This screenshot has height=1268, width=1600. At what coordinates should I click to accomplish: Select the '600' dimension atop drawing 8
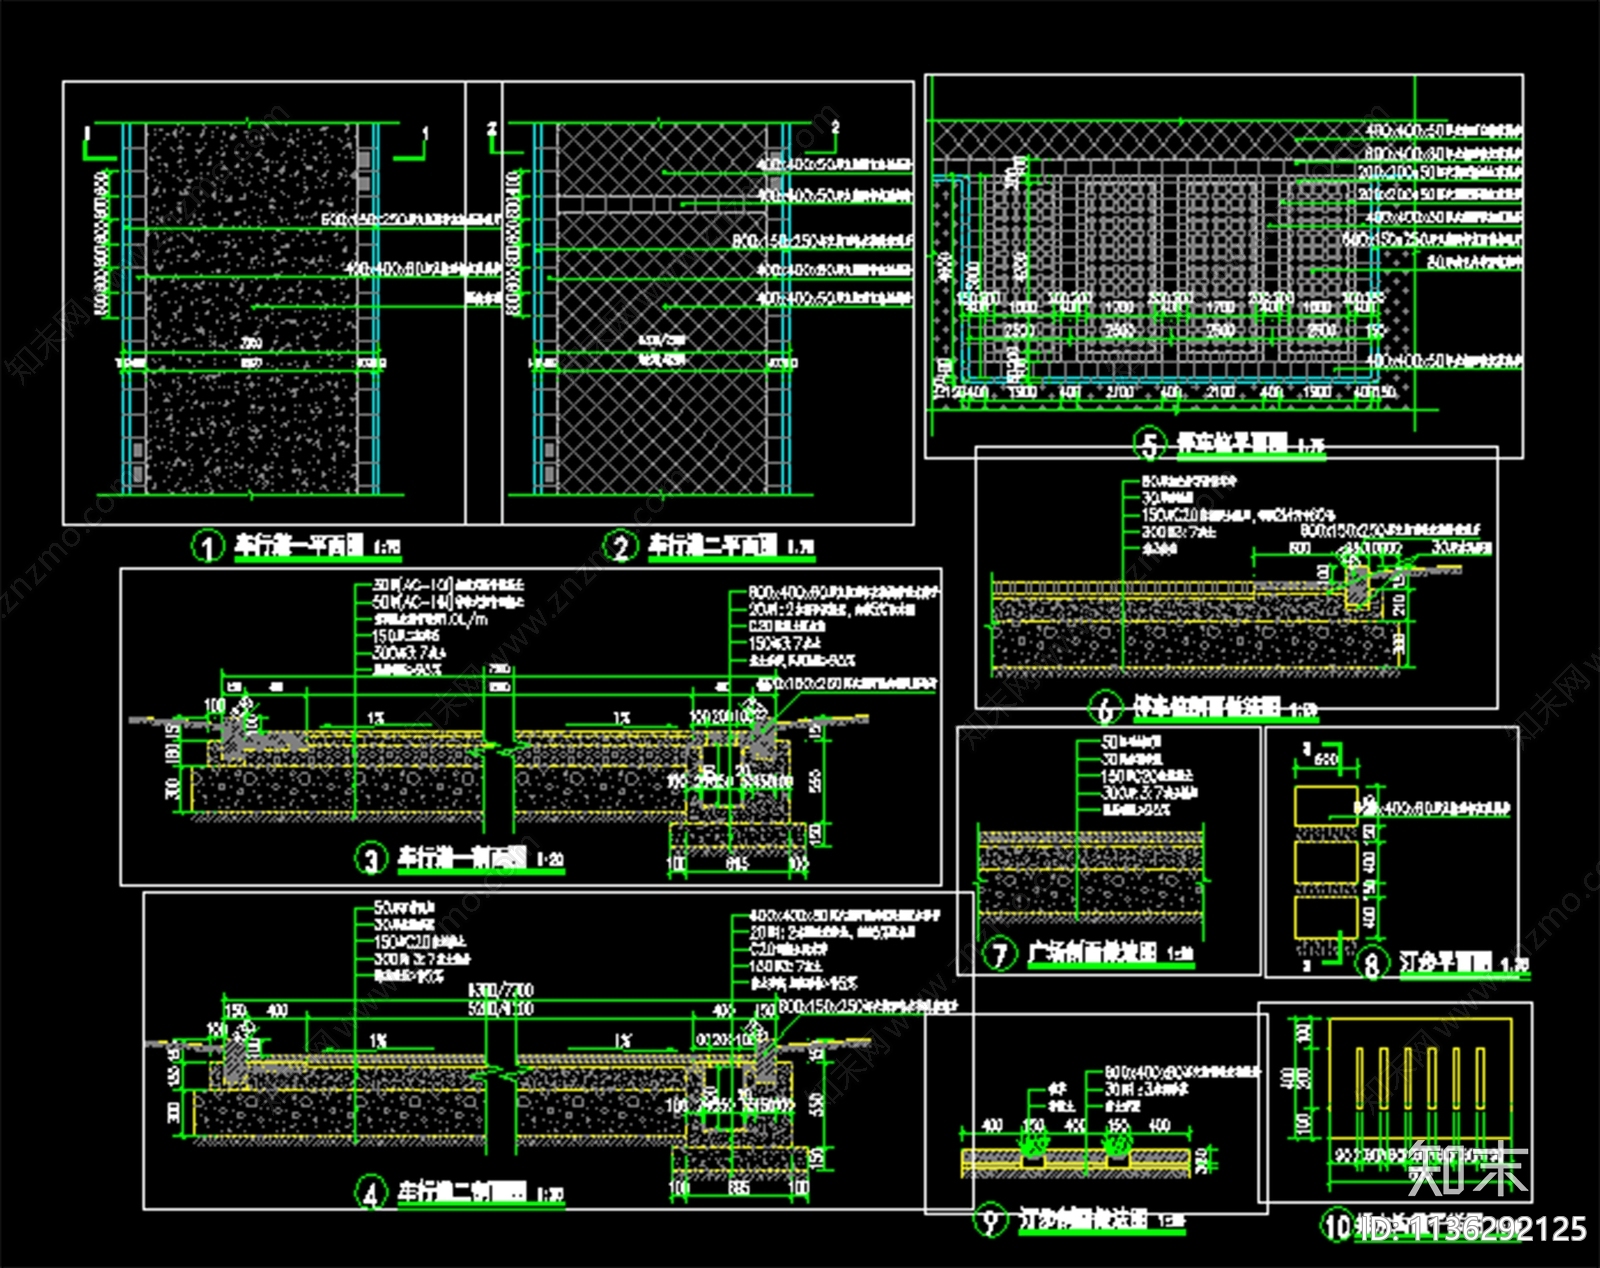tap(1325, 761)
